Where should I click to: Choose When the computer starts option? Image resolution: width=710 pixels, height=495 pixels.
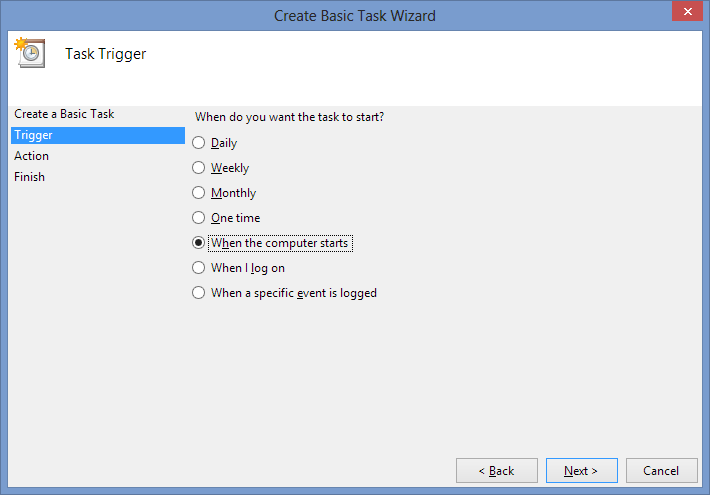click(199, 243)
